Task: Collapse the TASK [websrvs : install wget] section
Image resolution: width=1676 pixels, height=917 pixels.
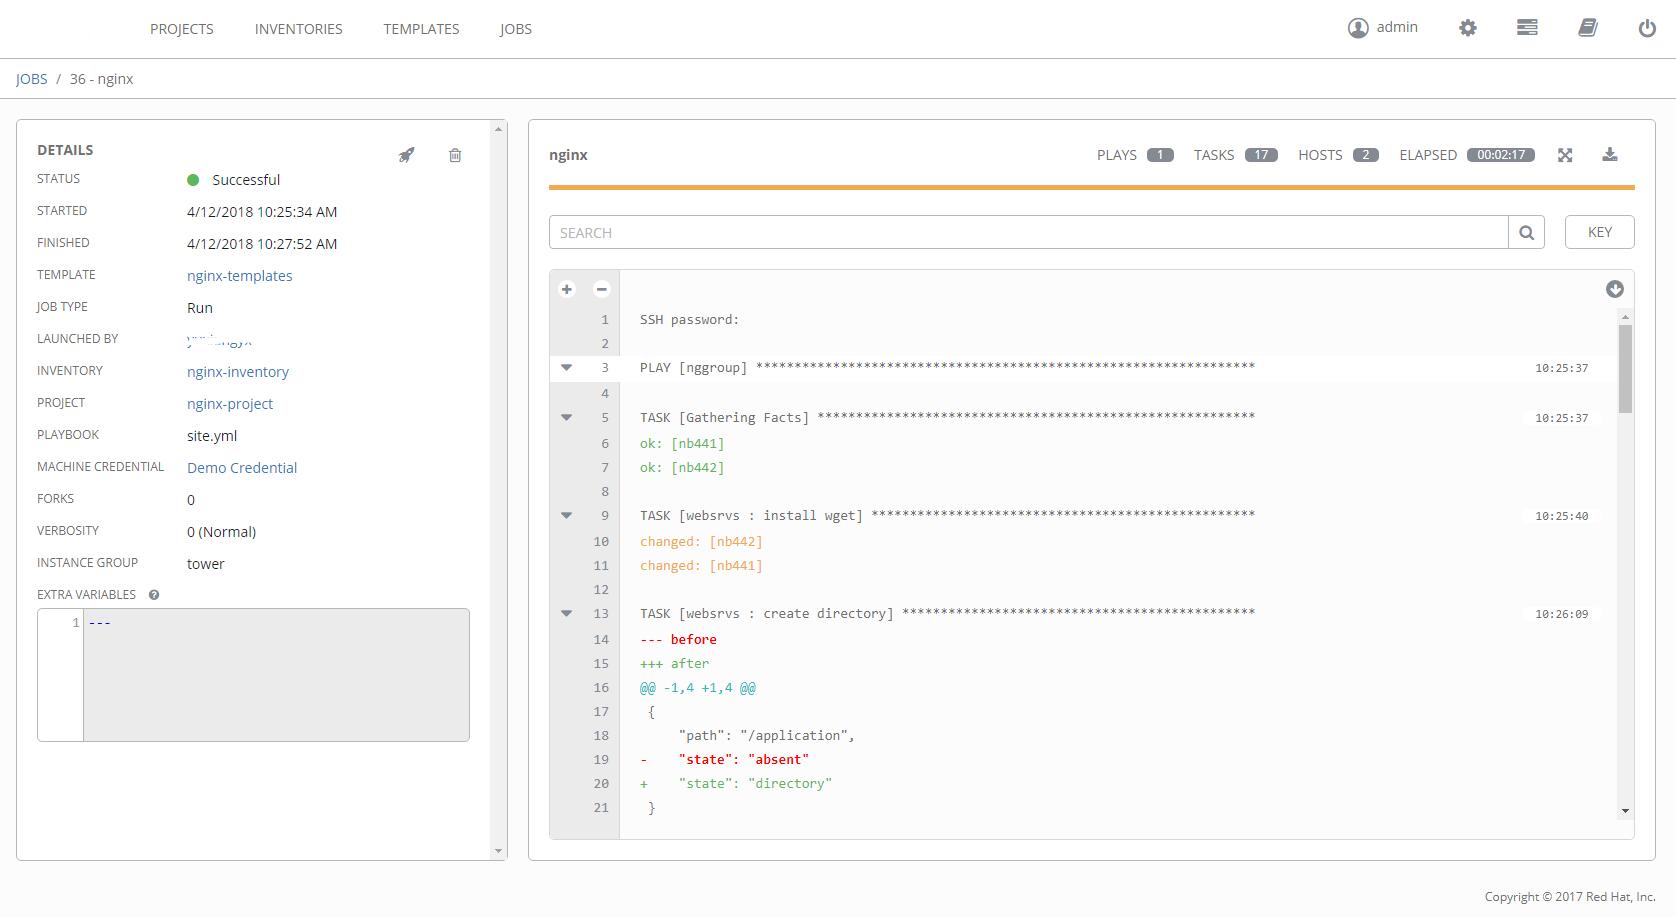Action: point(566,515)
